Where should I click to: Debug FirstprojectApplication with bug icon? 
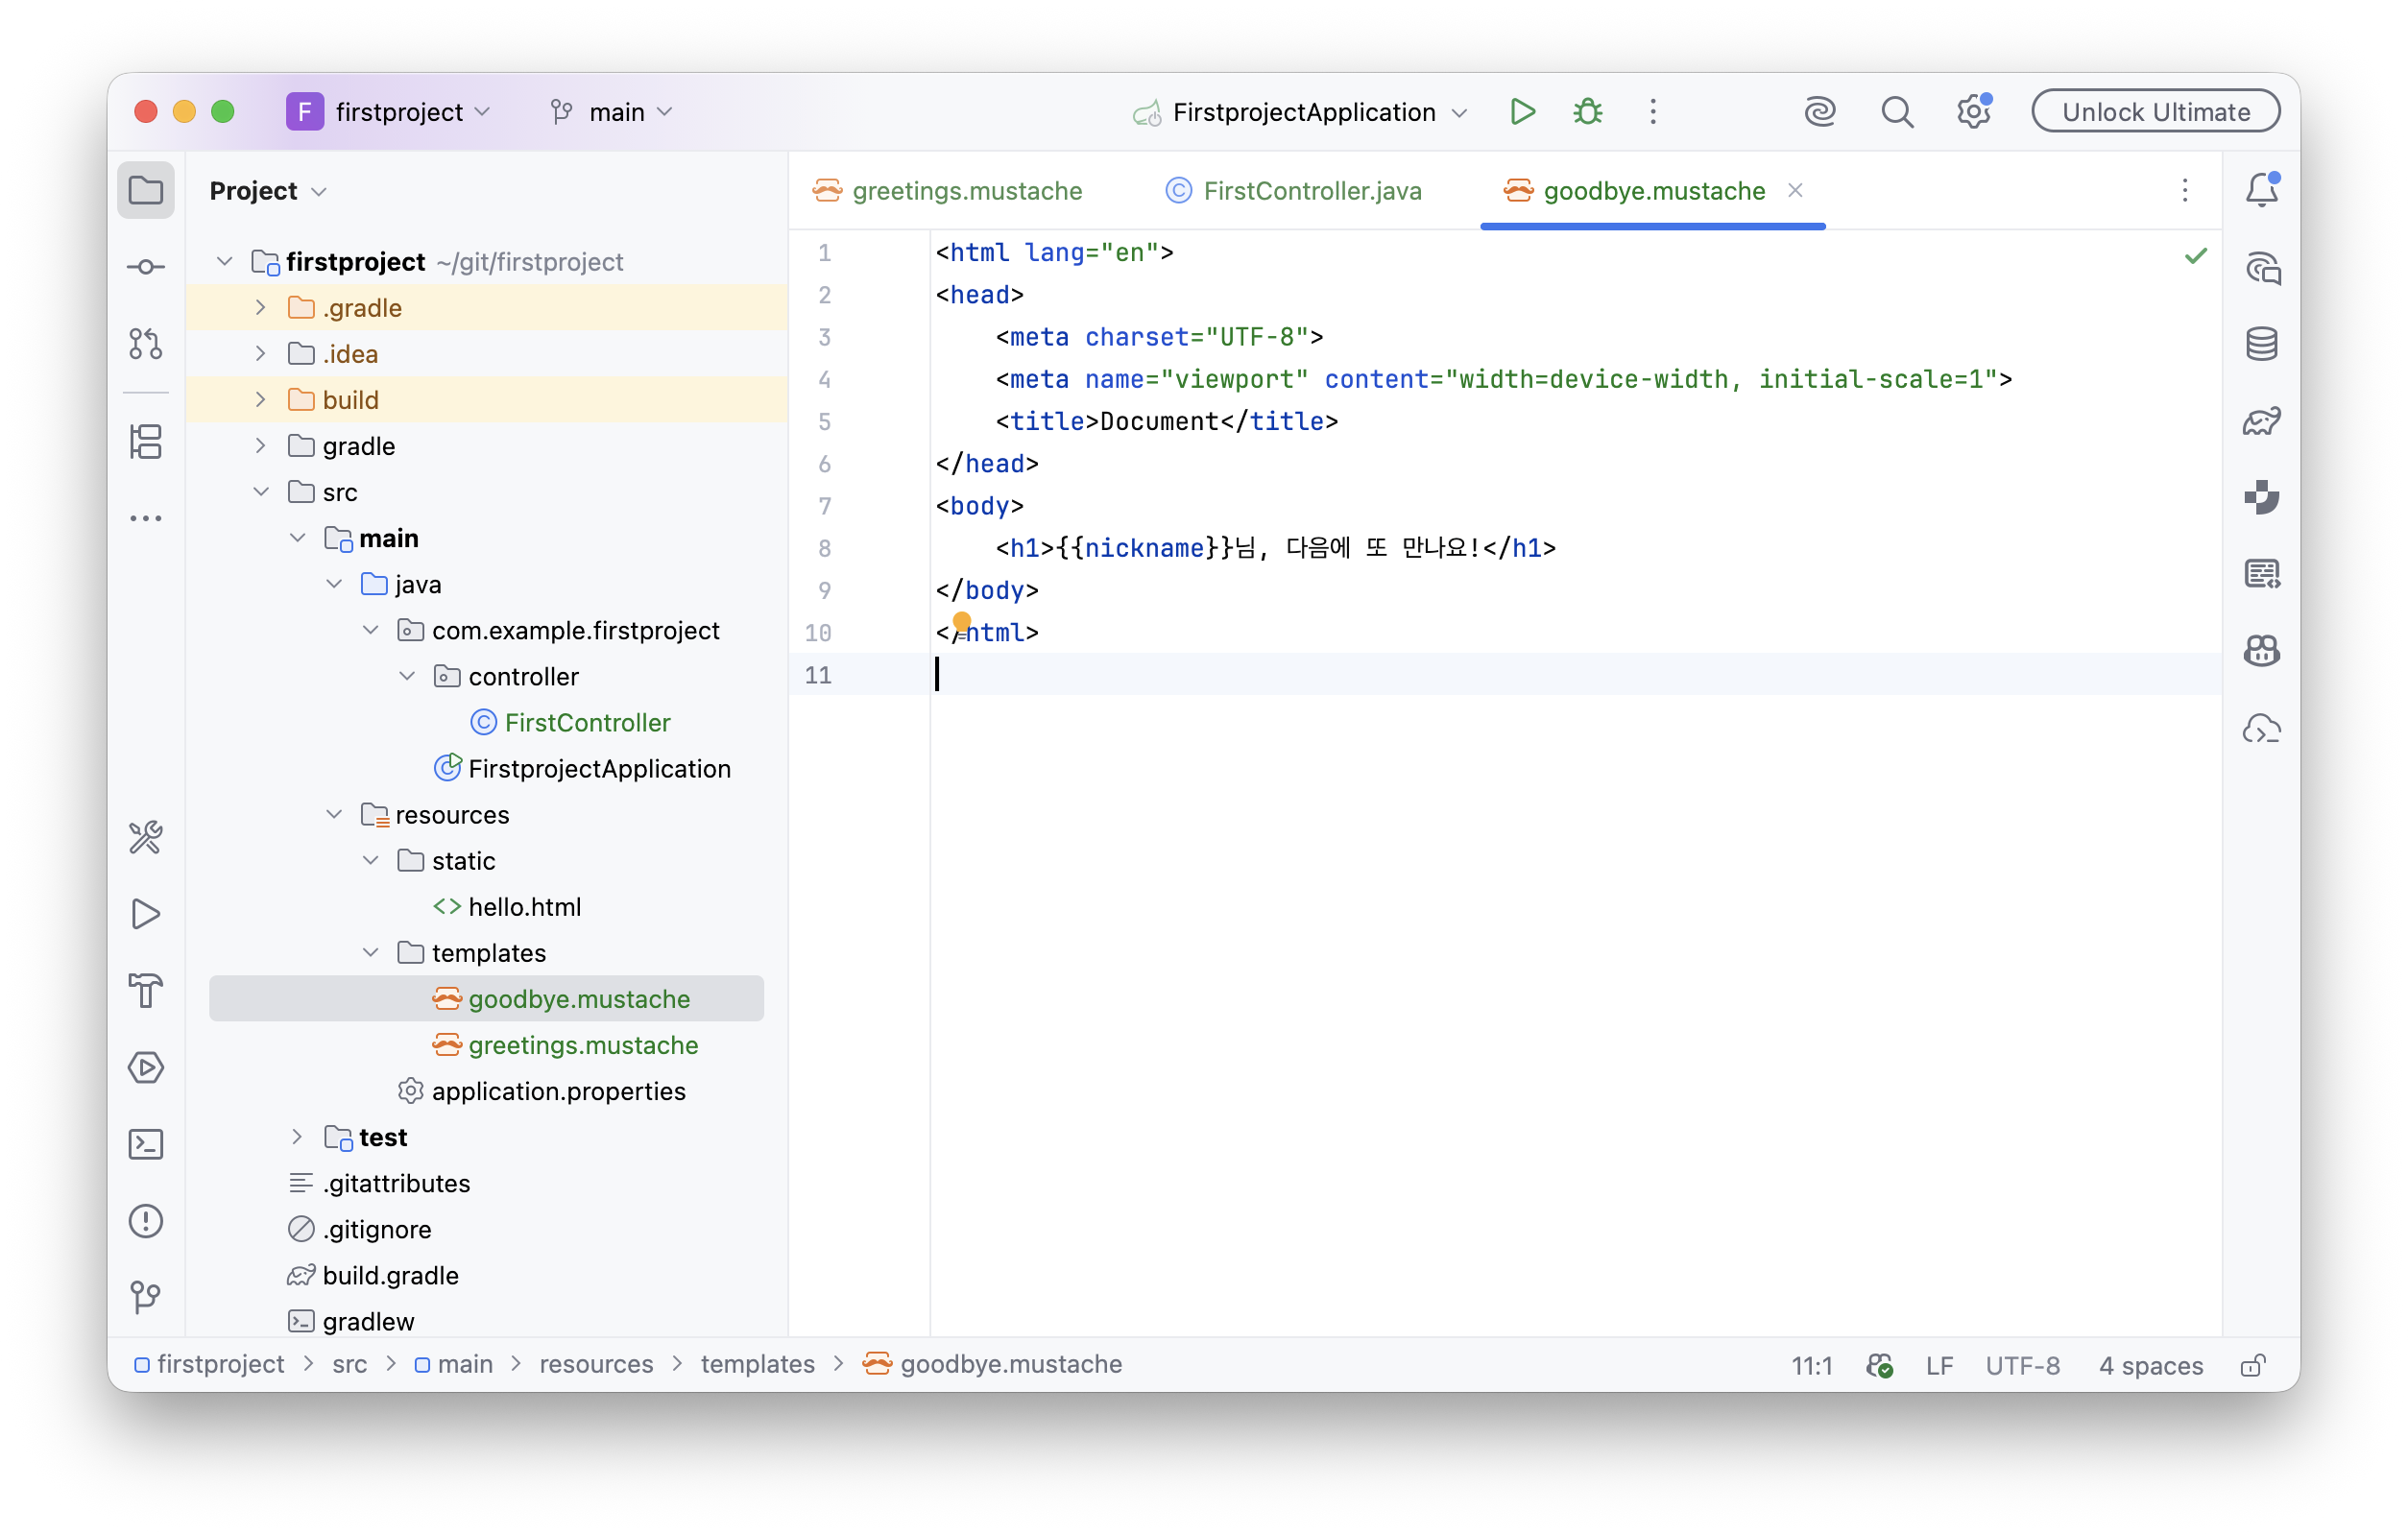(x=1588, y=112)
